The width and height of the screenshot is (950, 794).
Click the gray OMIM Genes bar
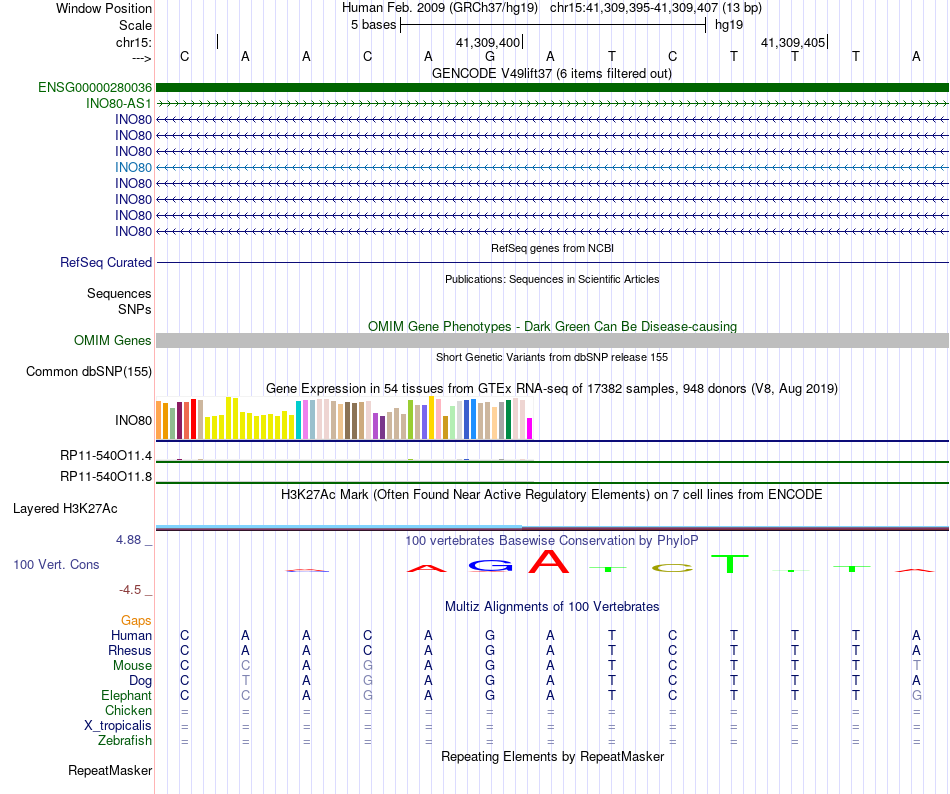tap(552, 340)
